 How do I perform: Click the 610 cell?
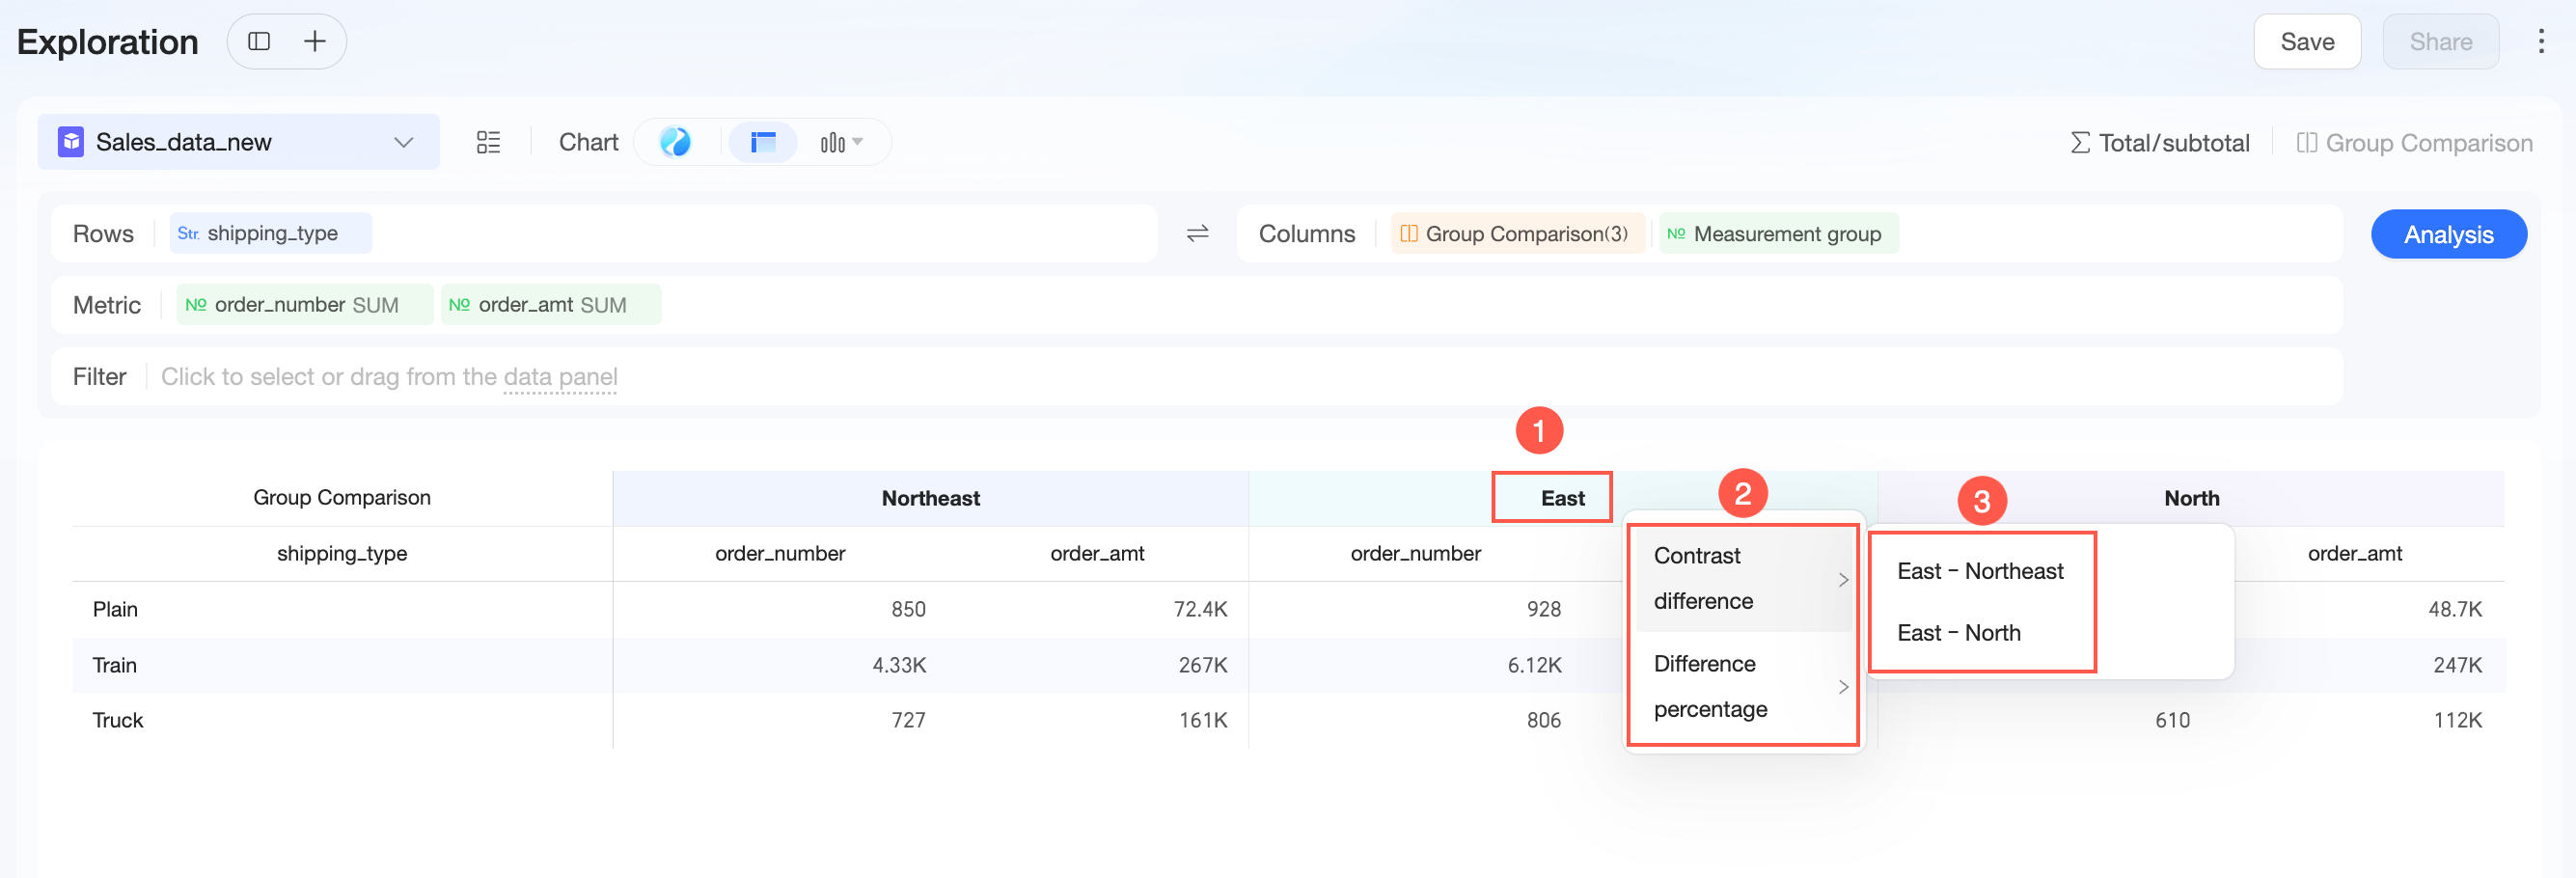tap(2172, 720)
